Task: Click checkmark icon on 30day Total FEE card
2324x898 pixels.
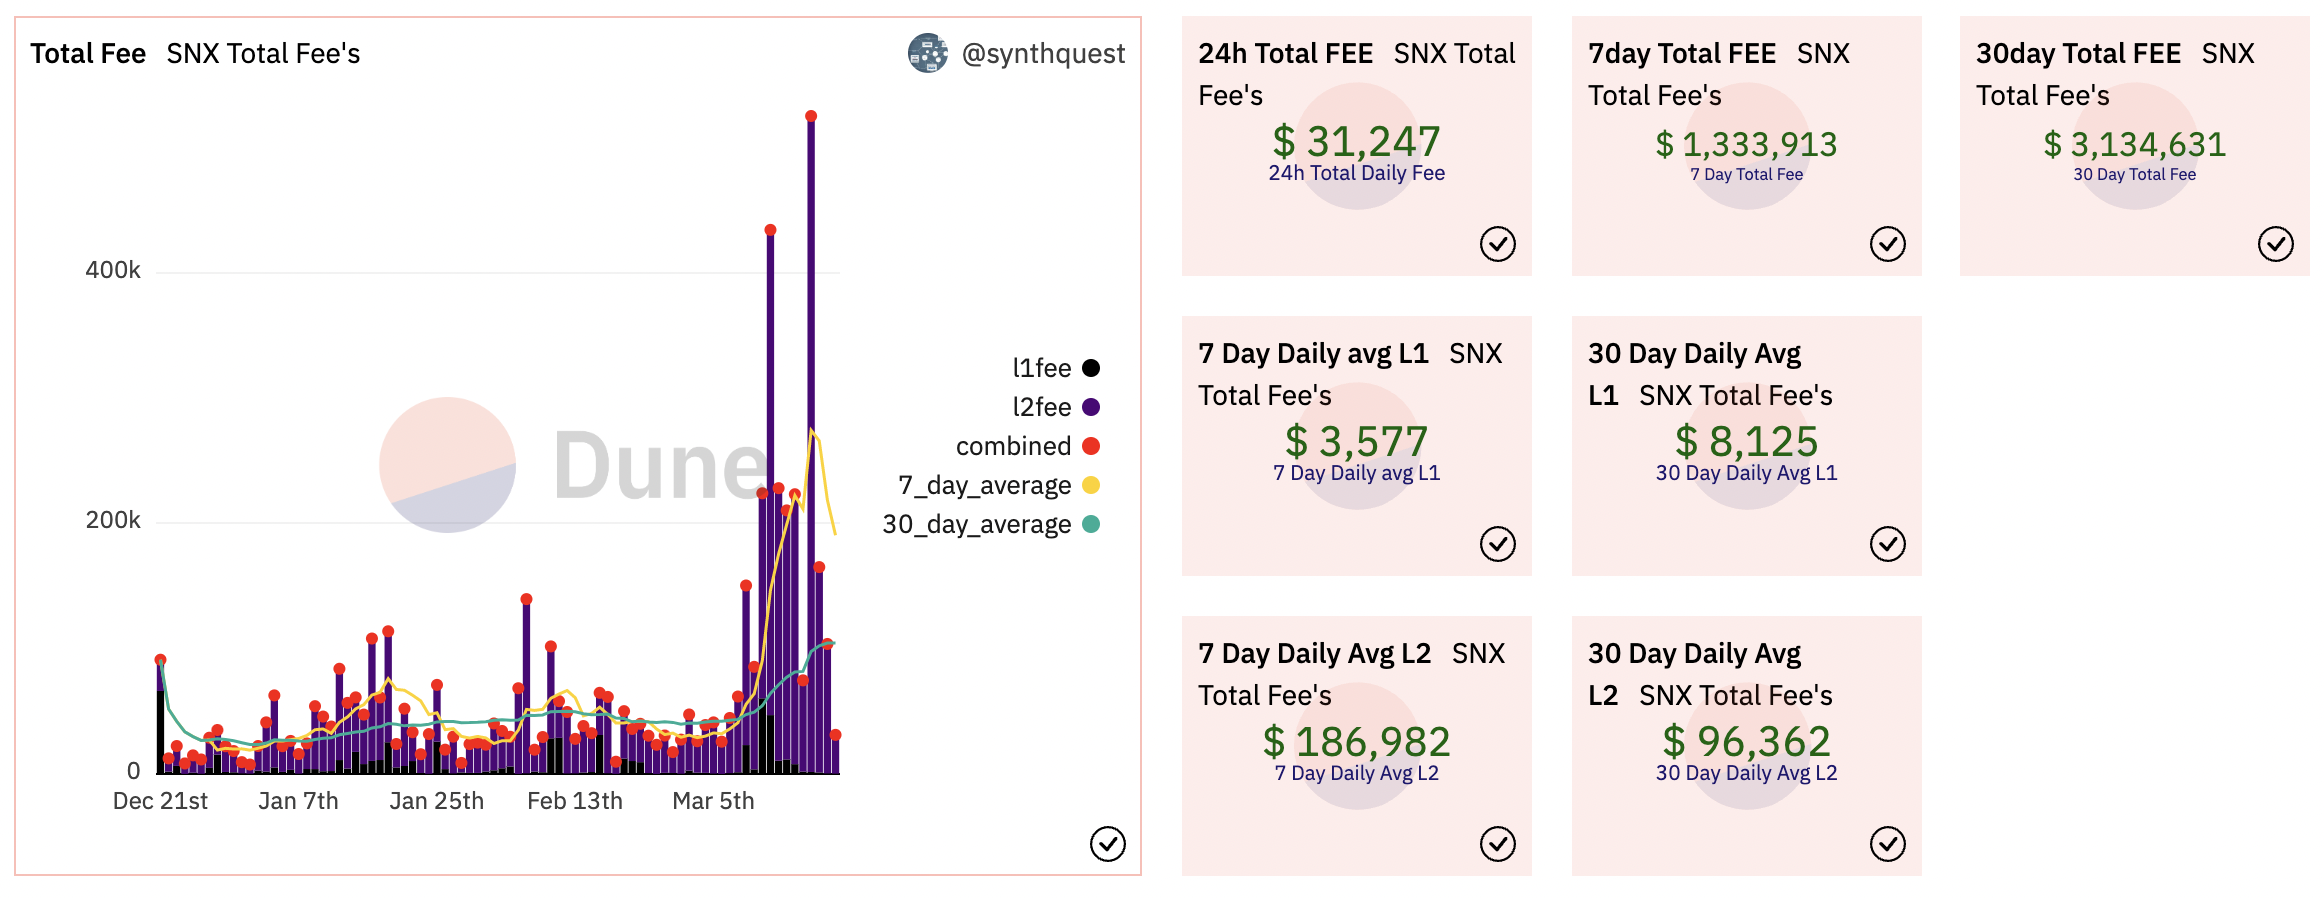Action: [2275, 244]
